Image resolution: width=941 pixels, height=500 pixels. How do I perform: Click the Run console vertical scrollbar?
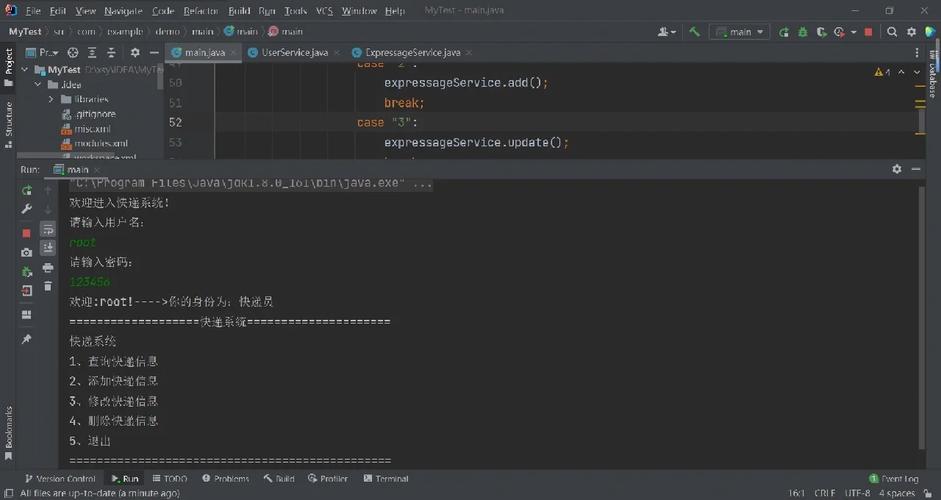coord(922,317)
